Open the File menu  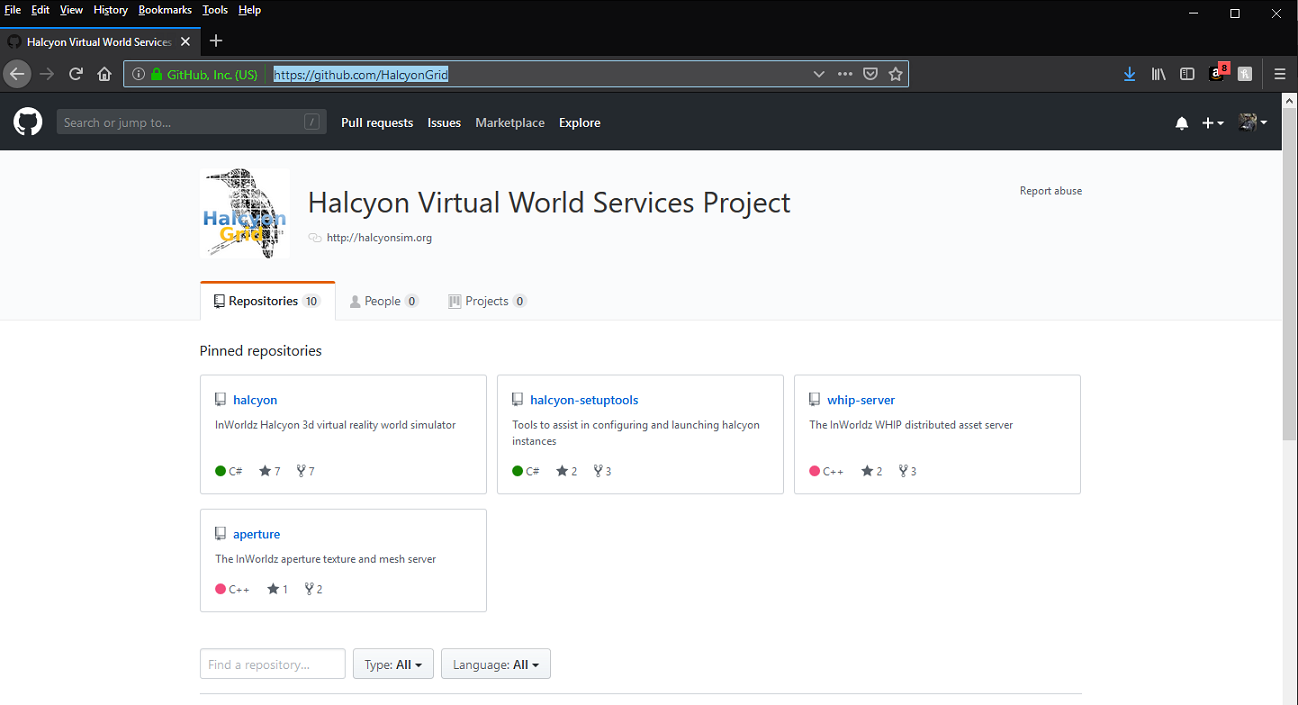tap(13, 10)
